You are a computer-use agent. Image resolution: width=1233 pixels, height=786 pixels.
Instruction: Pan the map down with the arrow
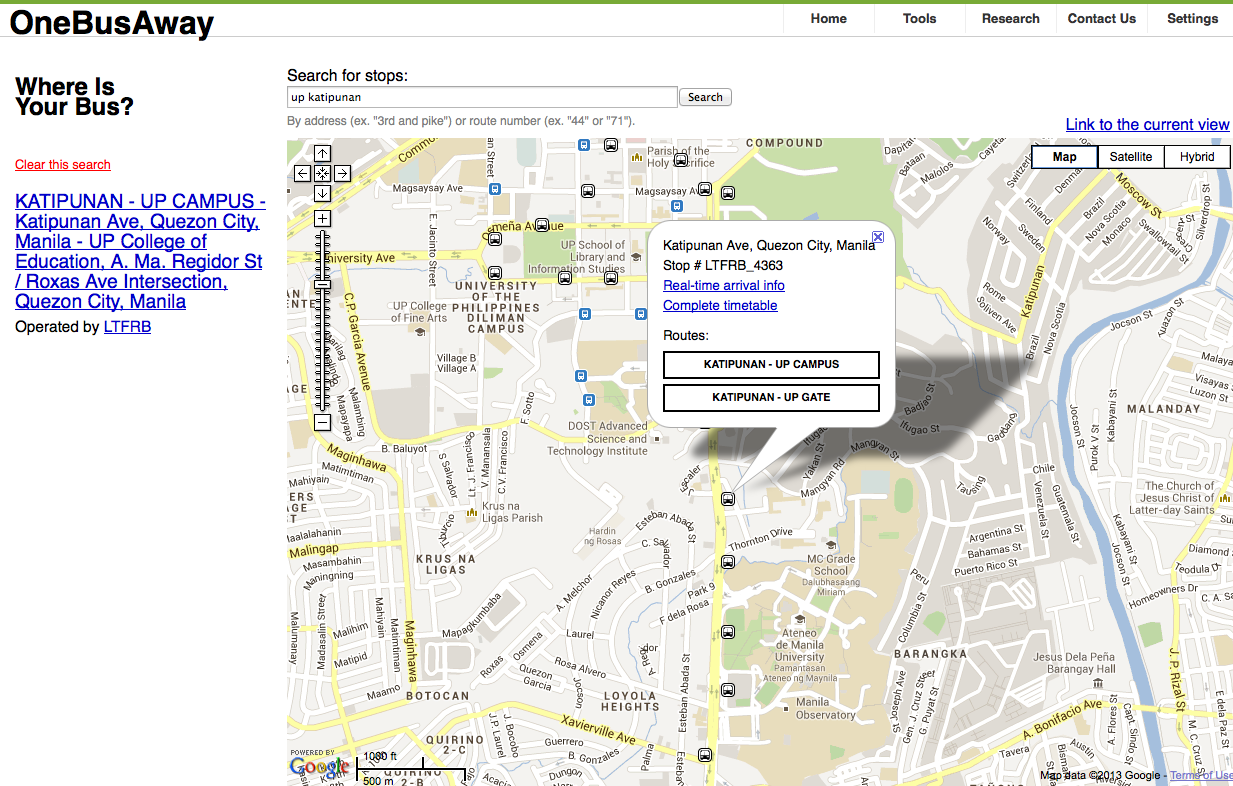(322, 192)
